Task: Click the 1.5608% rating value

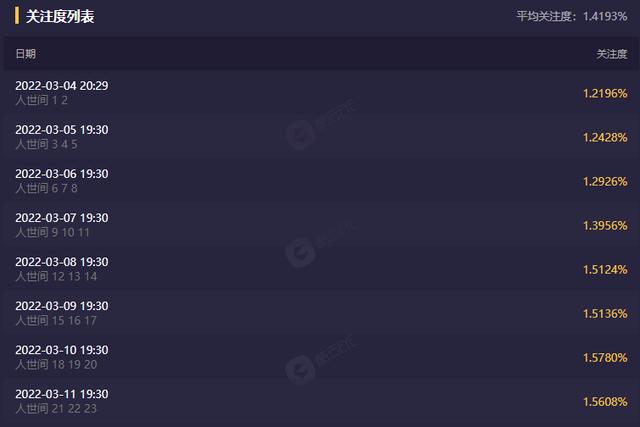Action: (x=605, y=402)
